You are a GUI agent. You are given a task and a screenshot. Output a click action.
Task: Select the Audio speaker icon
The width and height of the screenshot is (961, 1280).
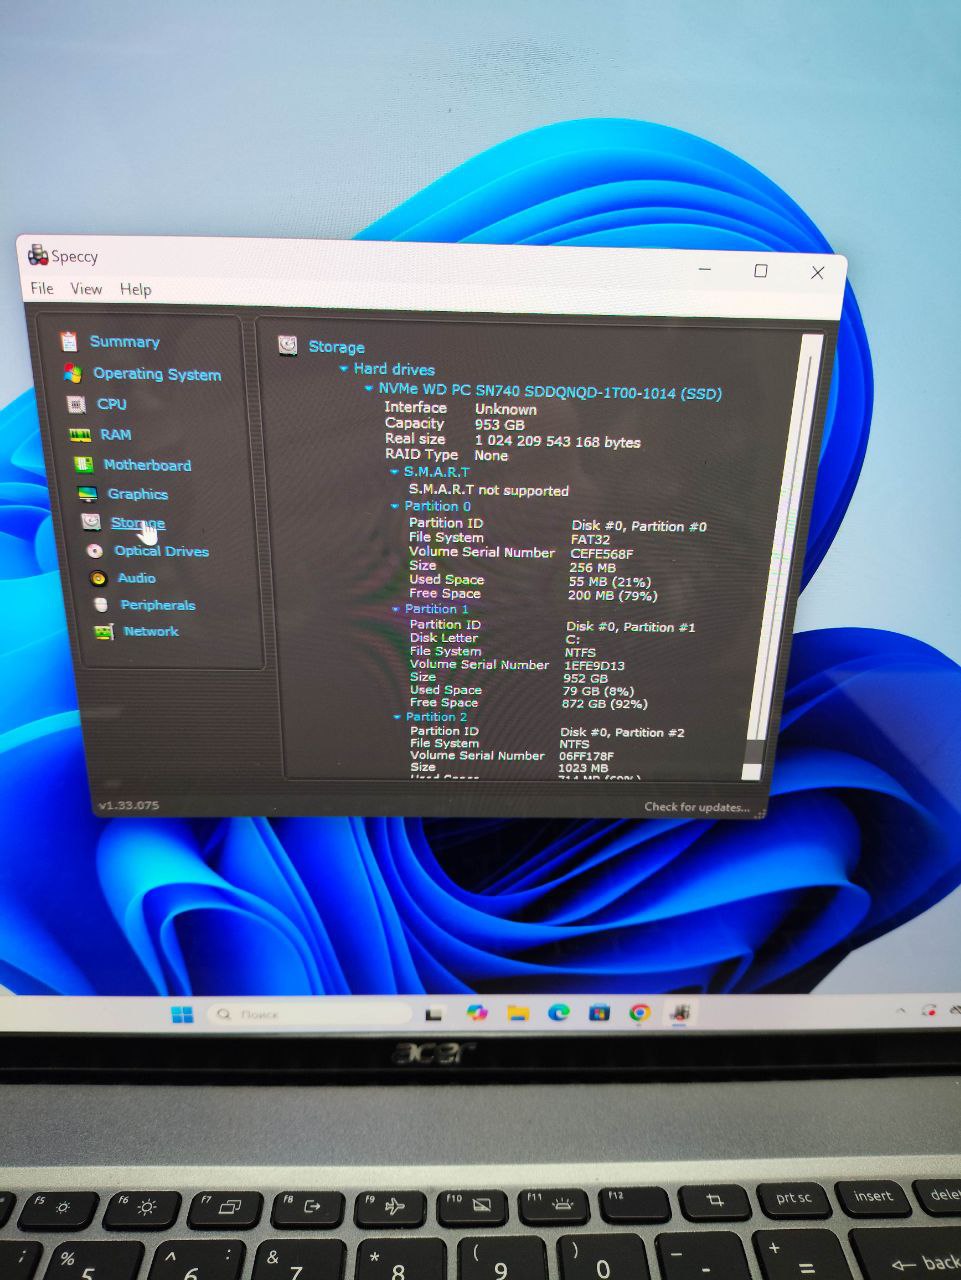click(98, 578)
